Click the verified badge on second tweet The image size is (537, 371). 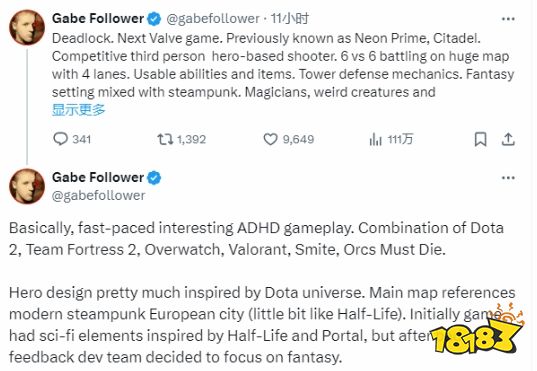[x=154, y=178]
